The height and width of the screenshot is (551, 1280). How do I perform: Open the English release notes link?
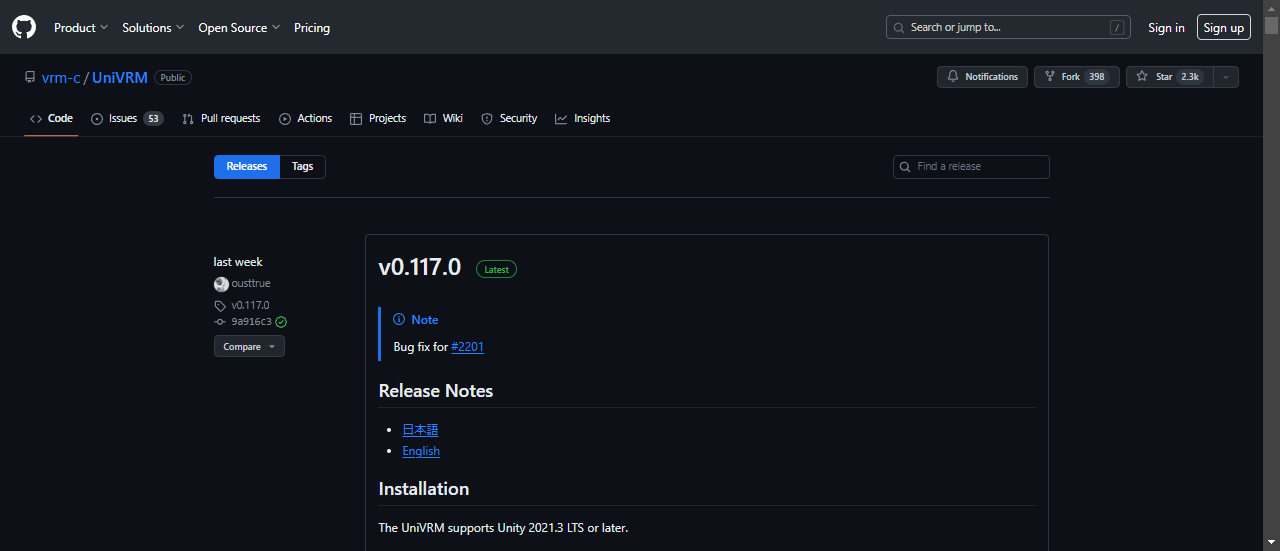pyautogui.click(x=421, y=451)
